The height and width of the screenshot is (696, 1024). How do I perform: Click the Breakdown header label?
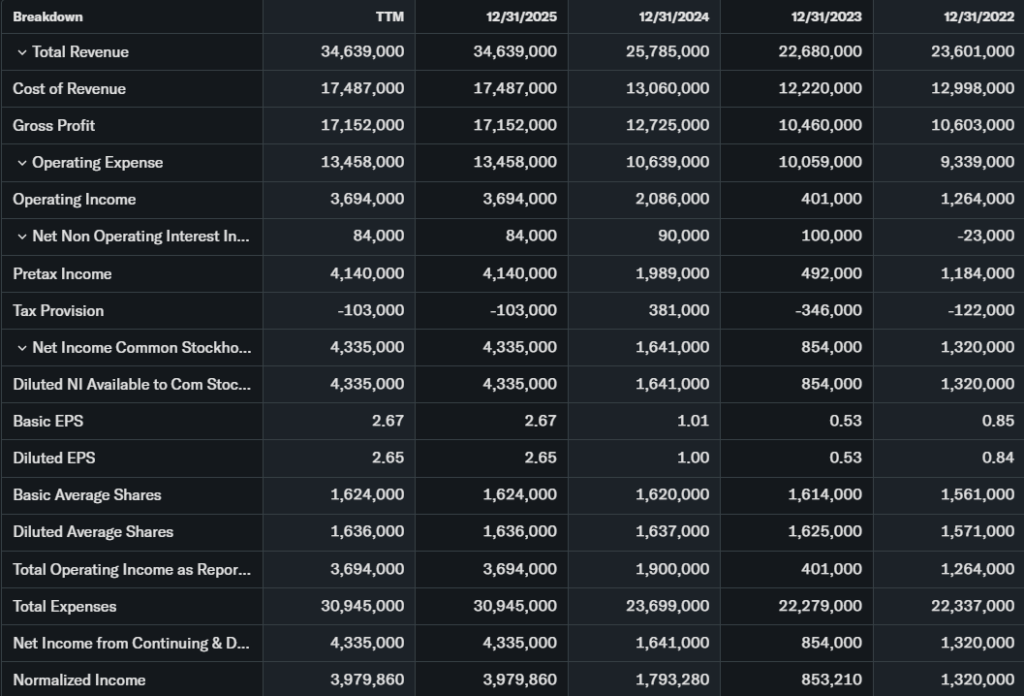(48, 16)
